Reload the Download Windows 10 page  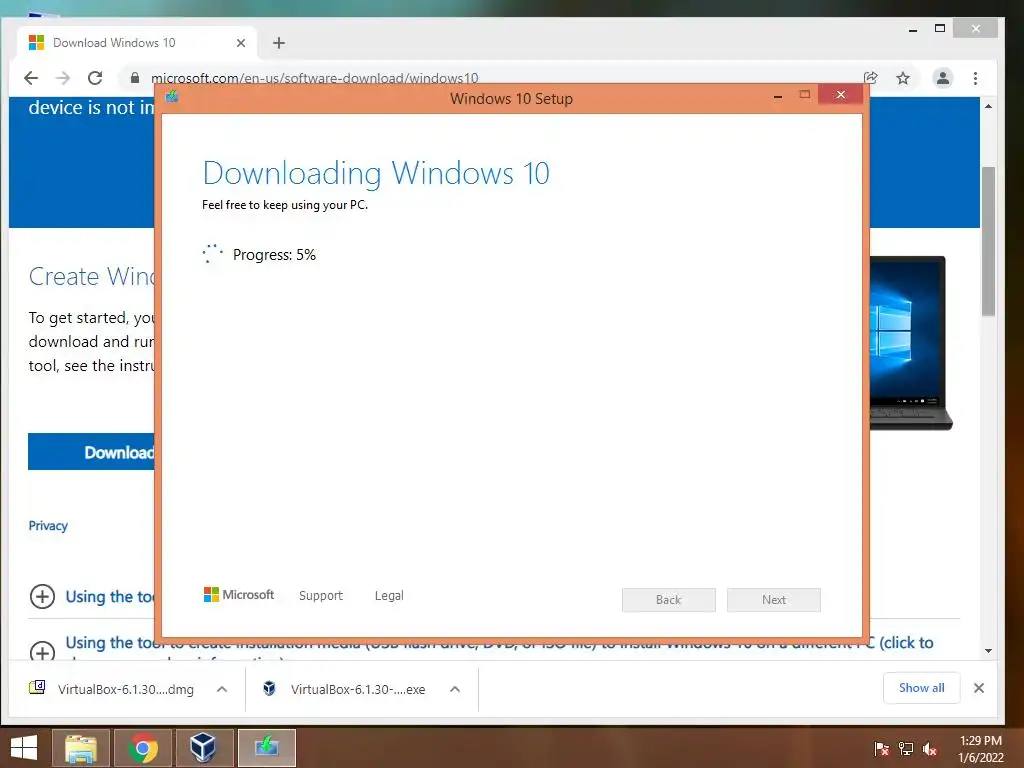click(x=95, y=78)
